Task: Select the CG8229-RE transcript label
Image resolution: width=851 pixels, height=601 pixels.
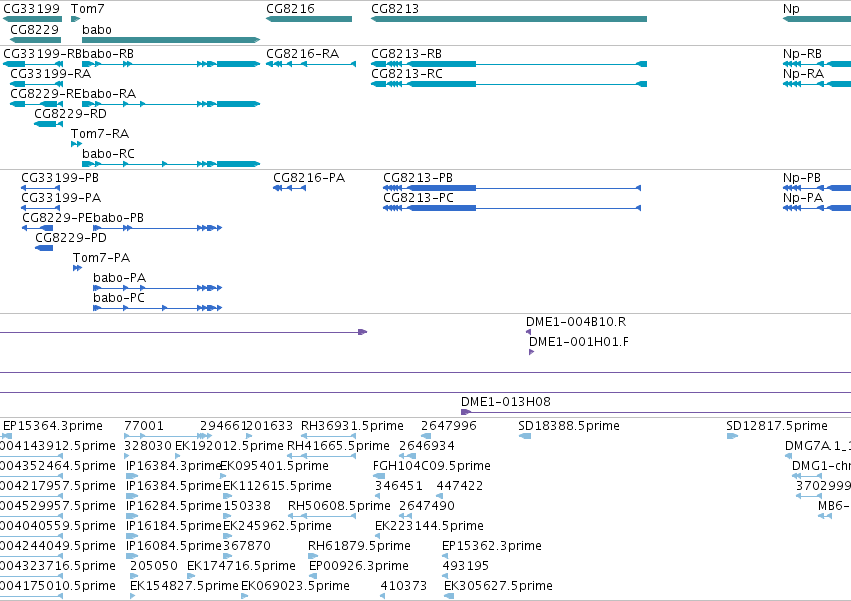Action: click(x=46, y=94)
